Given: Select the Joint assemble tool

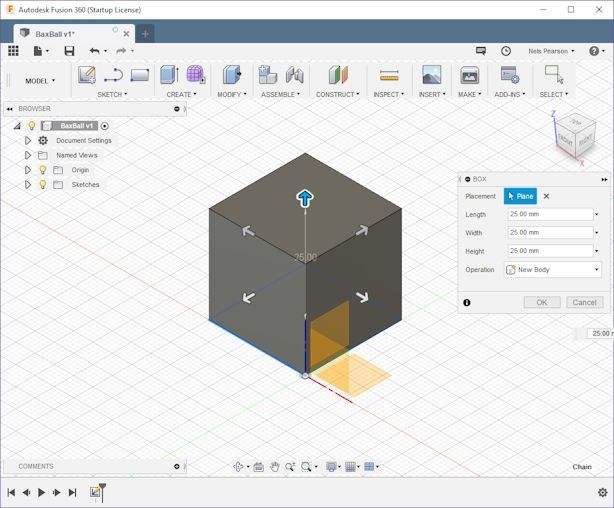Looking at the screenshot, I should 294,75.
